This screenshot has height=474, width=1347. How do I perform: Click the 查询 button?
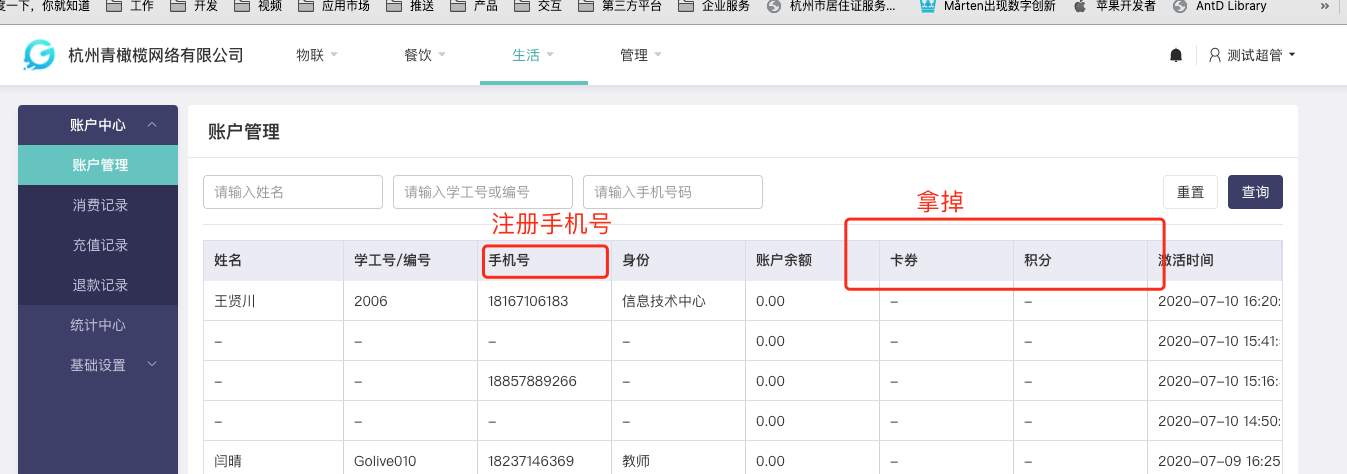(1255, 192)
